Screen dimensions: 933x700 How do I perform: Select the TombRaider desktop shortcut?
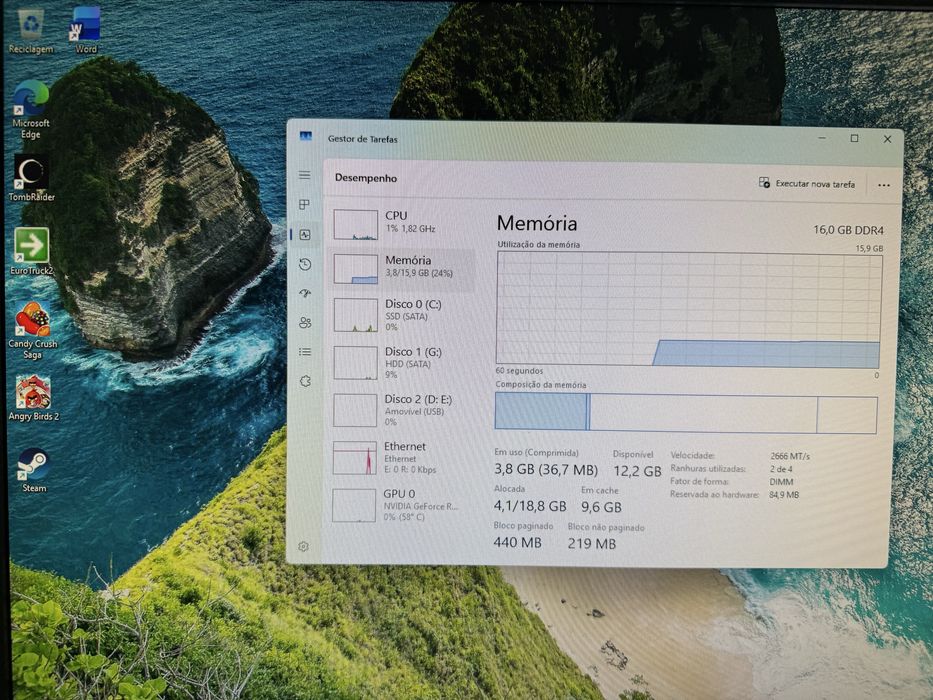pos(31,179)
